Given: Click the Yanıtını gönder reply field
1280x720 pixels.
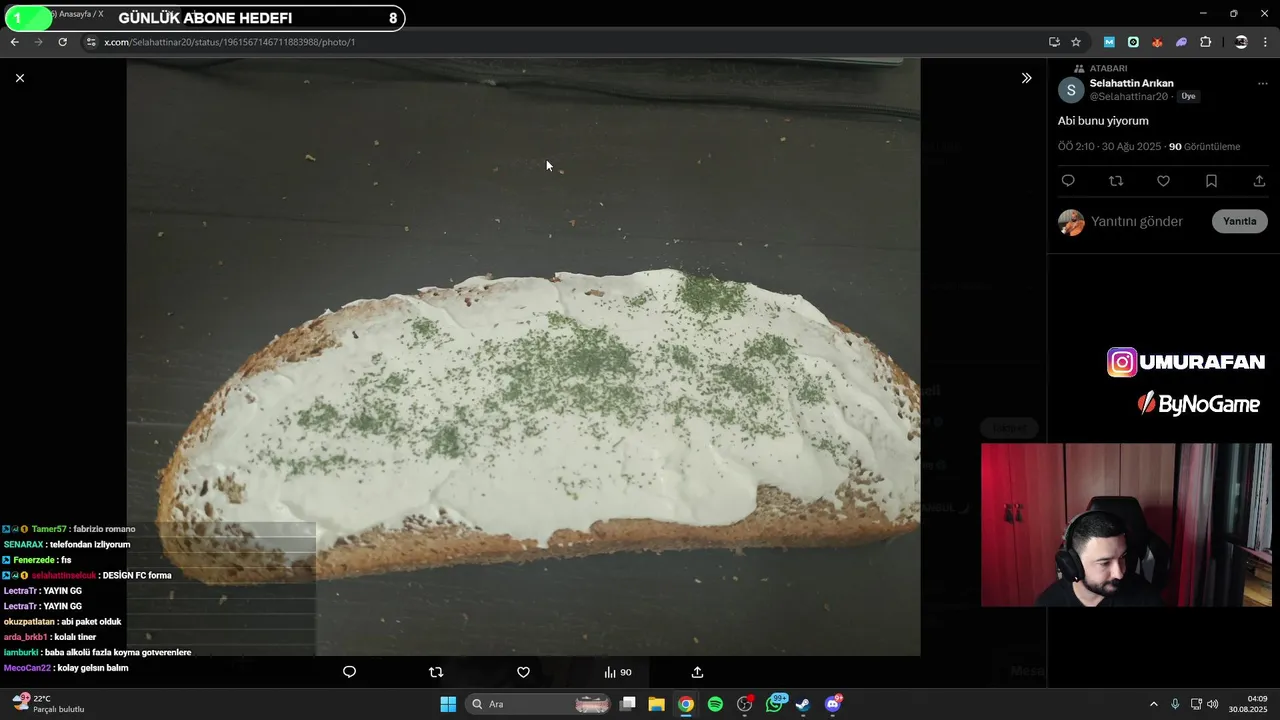Looking at the screenshot, I should coord(1137,222).
